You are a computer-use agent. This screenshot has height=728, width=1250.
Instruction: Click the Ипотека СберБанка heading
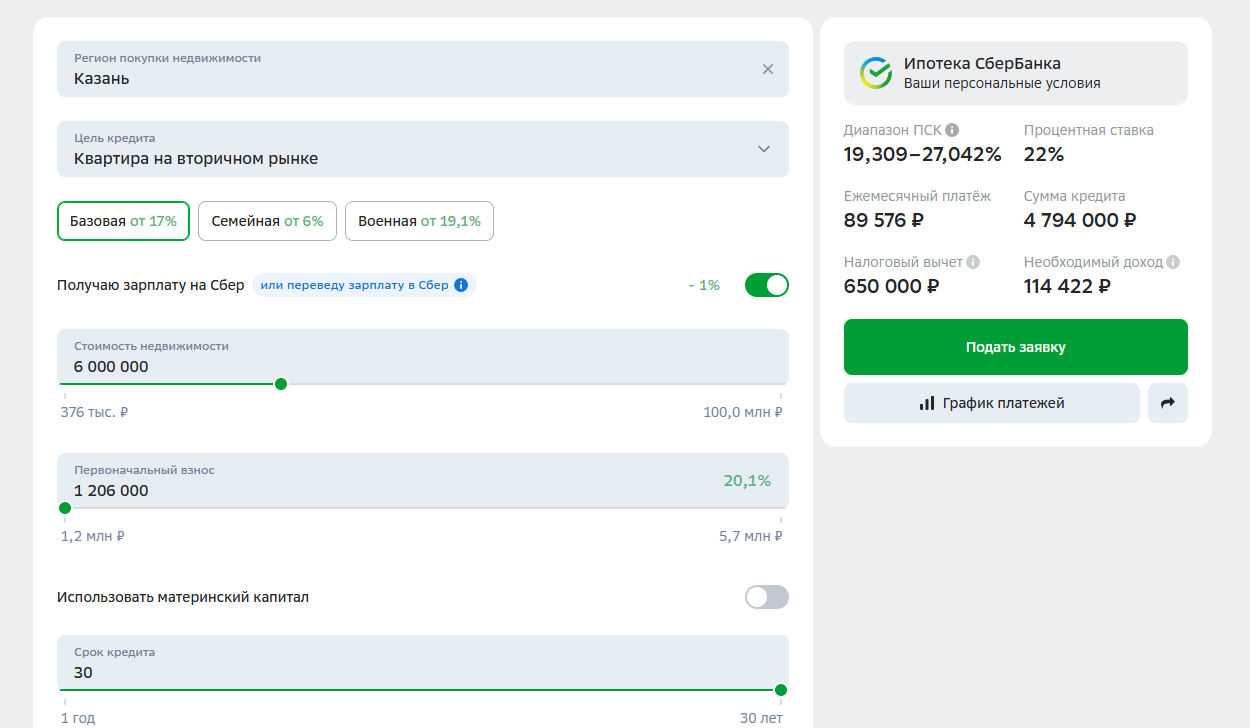coord(982,64)
